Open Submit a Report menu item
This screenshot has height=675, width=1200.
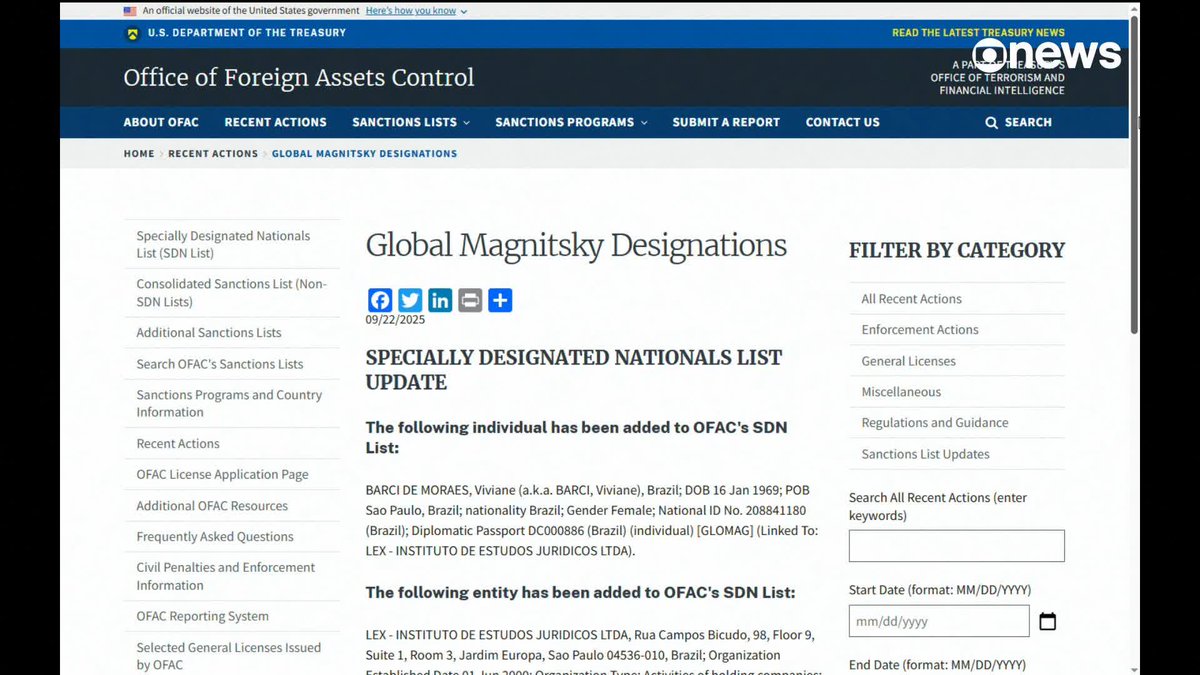(x=726, y=122)
